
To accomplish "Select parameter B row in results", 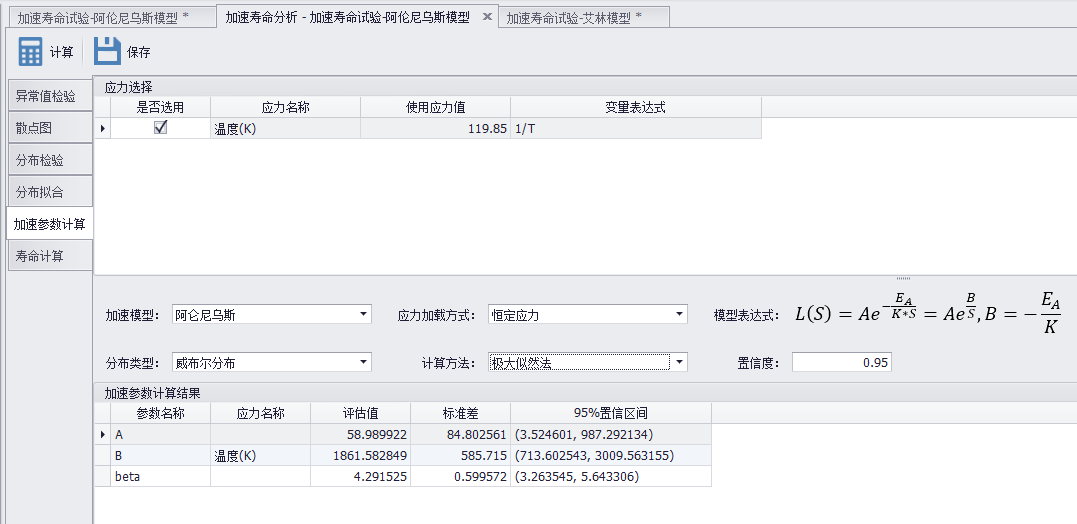I will tap(403, 455).
